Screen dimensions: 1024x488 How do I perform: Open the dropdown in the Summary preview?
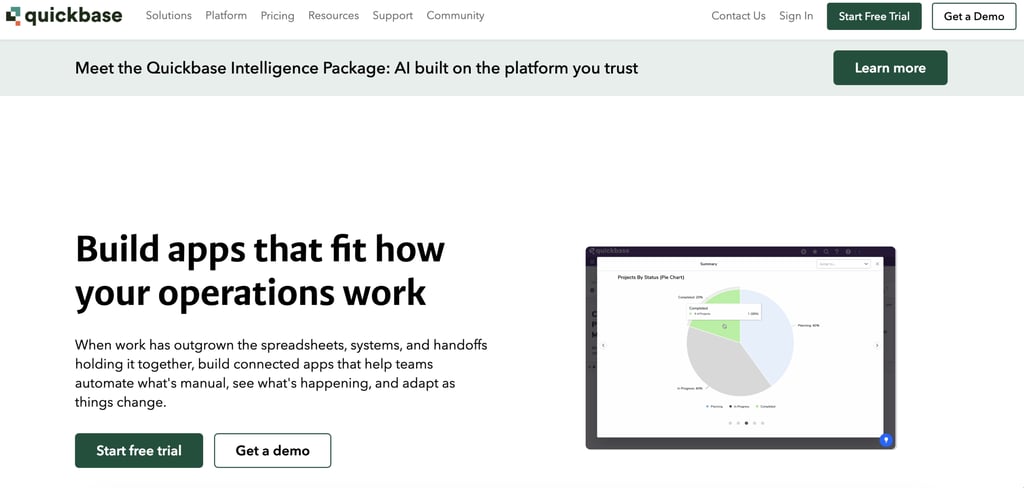pos(843,264)
